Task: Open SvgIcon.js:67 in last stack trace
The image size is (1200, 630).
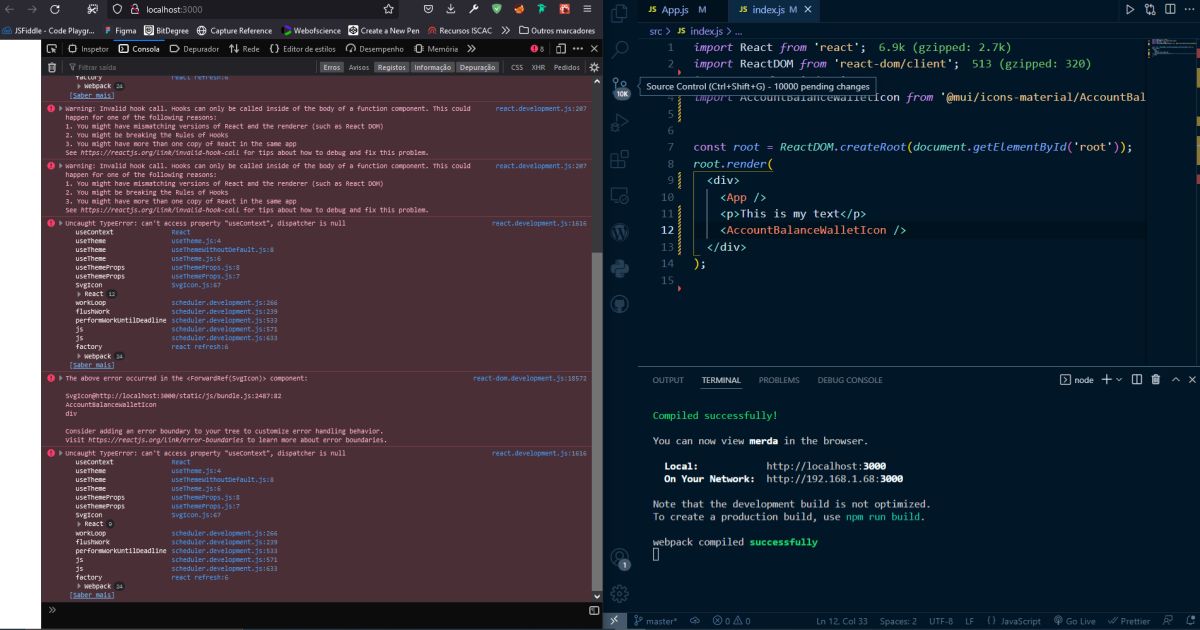Action: pyautogui.click(x=196, y=515)
